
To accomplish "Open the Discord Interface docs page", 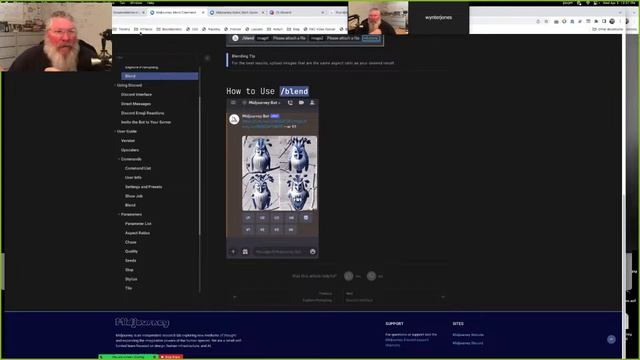I will (x=136, y=94).
